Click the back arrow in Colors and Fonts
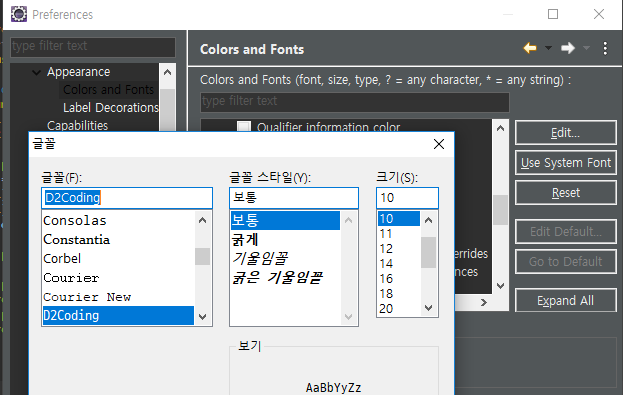 (x=530, y=48)
